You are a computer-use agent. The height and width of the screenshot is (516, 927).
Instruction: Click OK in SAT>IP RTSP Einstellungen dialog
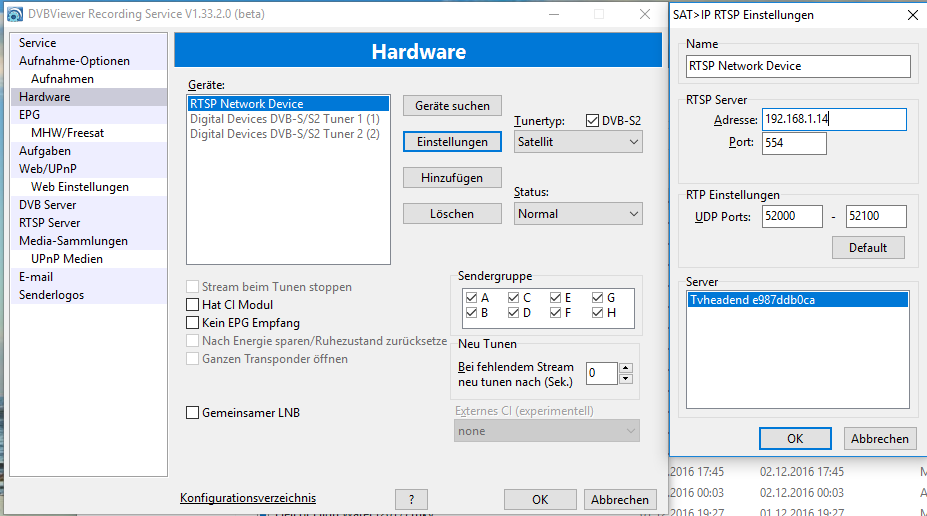pos(795,439)
